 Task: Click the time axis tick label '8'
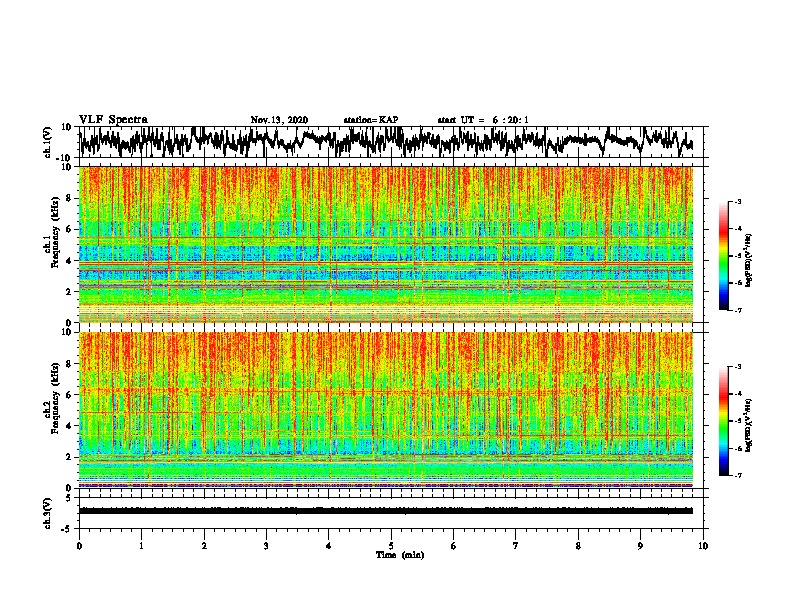pyautogui.click(x=578, y=546)
